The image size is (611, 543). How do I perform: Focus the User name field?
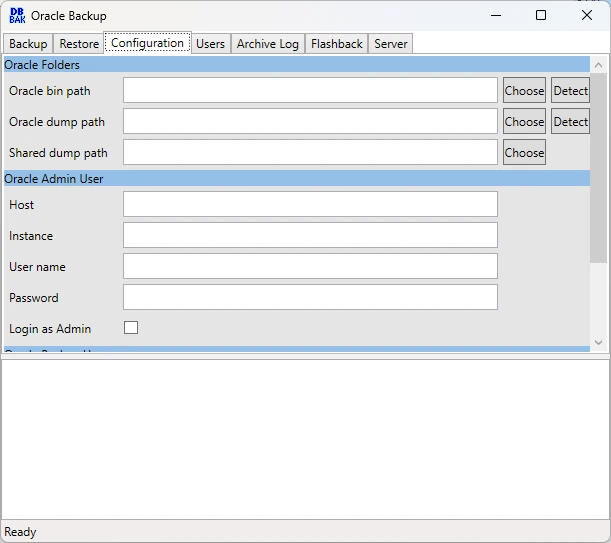click(310, 266)
